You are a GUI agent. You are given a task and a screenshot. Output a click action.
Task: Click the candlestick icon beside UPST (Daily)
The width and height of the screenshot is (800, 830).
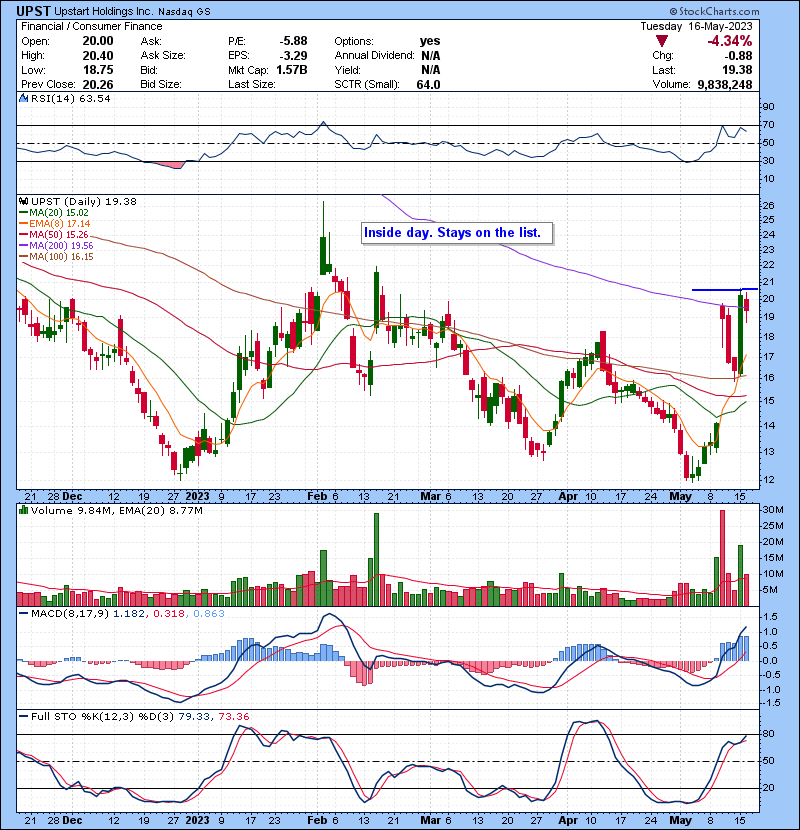click(x=23, y=201)
